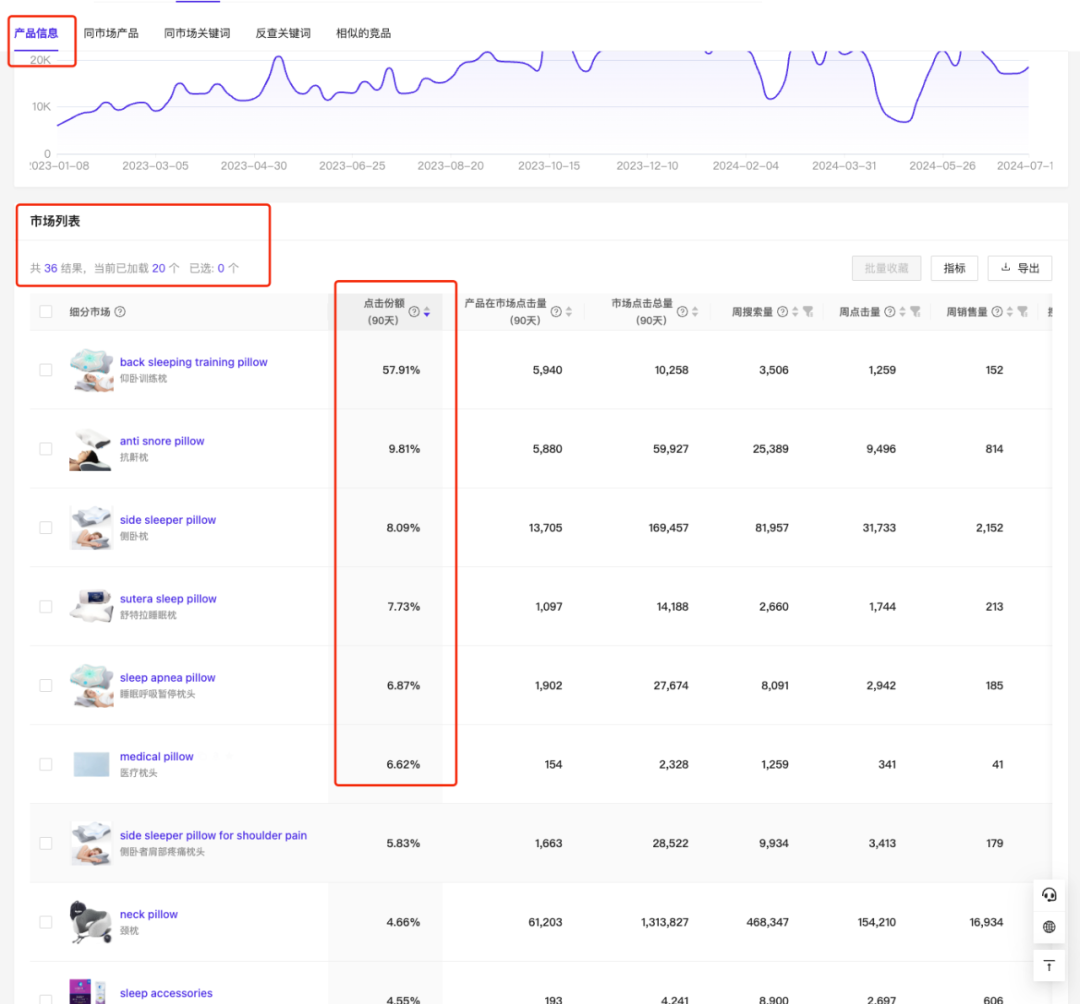The width and height of the screenshot is (1080, 1004).
Task: Switch to 同市场关键词 tab
Action: [x=197, y=33]
